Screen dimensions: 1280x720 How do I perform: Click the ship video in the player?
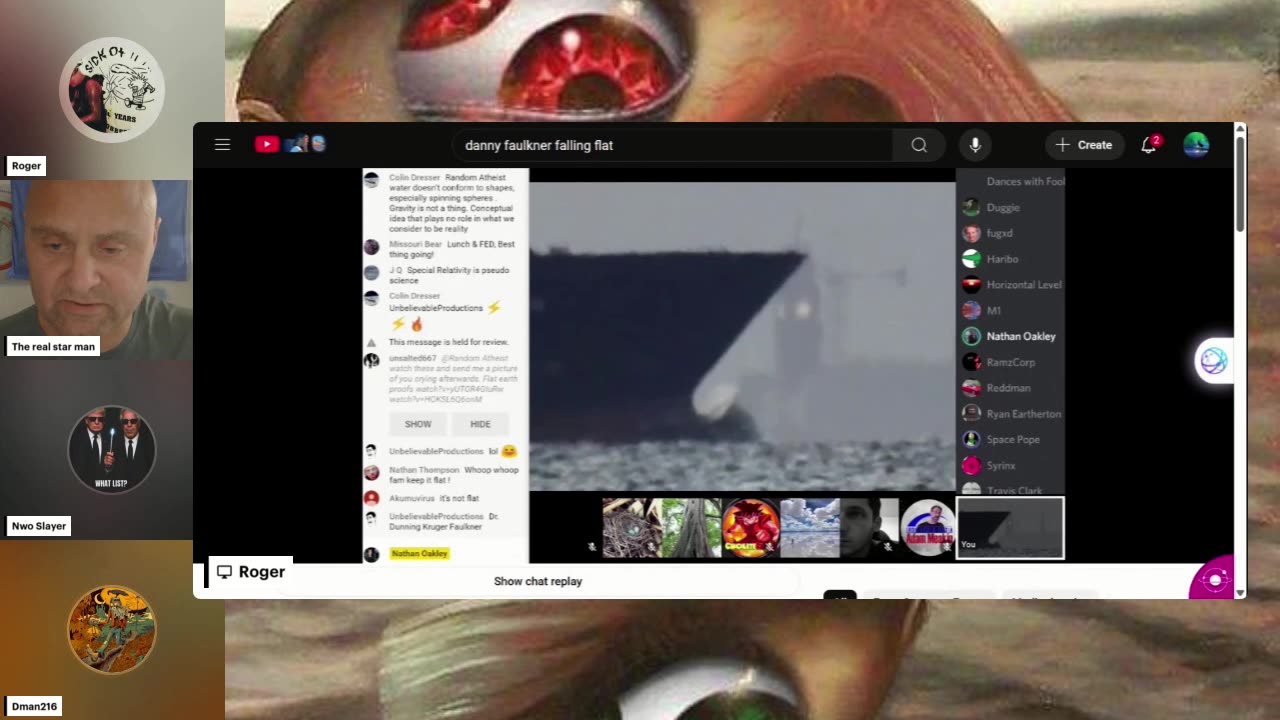point(742,336)
